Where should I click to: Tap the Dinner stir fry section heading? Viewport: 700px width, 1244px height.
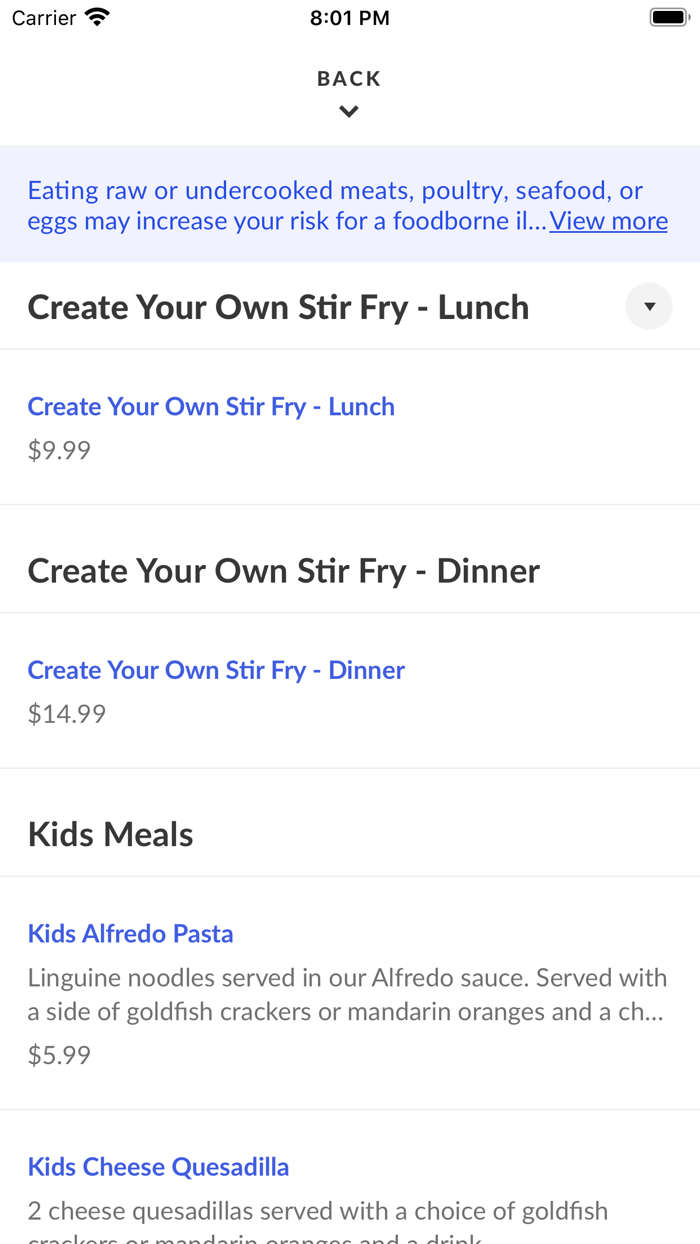(283, 571)
